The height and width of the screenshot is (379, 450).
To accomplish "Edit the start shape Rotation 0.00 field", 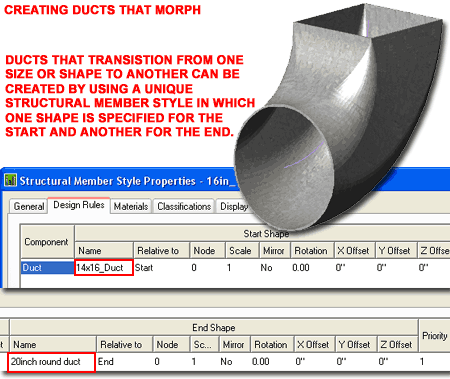I will click(x=301, y=268).
